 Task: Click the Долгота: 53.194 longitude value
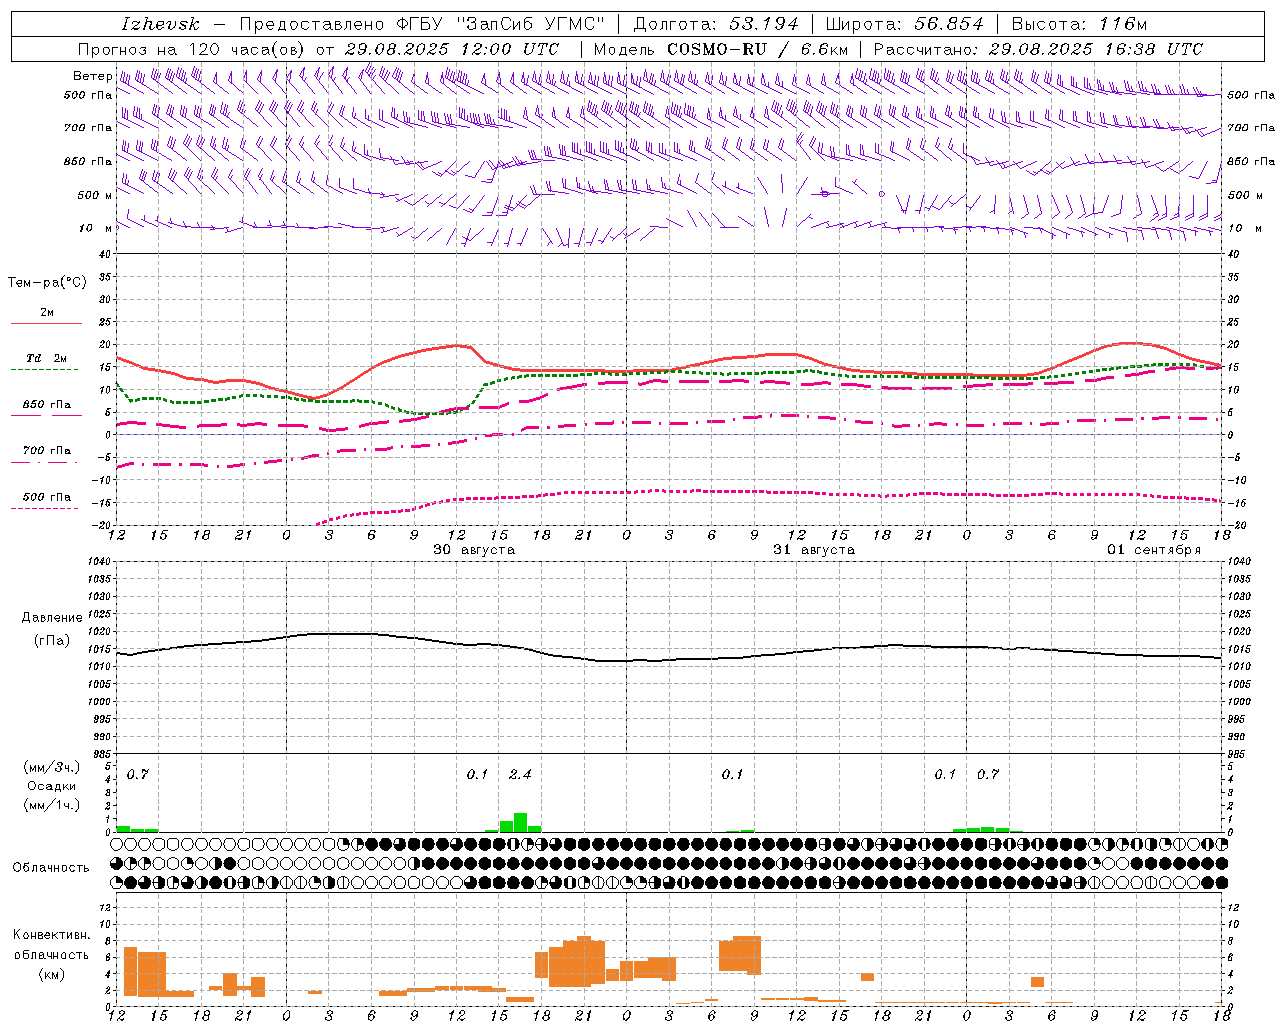click(x=716, y=24)
